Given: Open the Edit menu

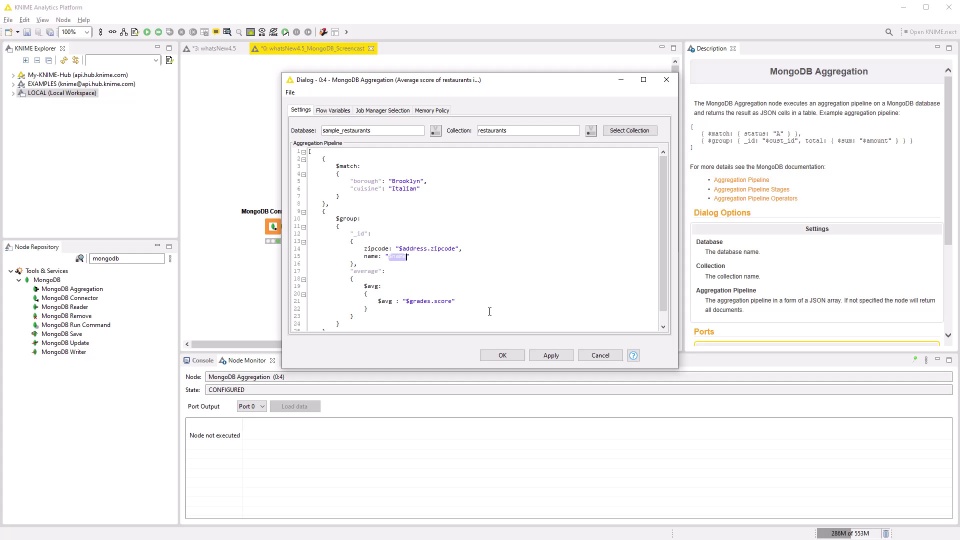Looking at the screenshot, I should 24,20.
